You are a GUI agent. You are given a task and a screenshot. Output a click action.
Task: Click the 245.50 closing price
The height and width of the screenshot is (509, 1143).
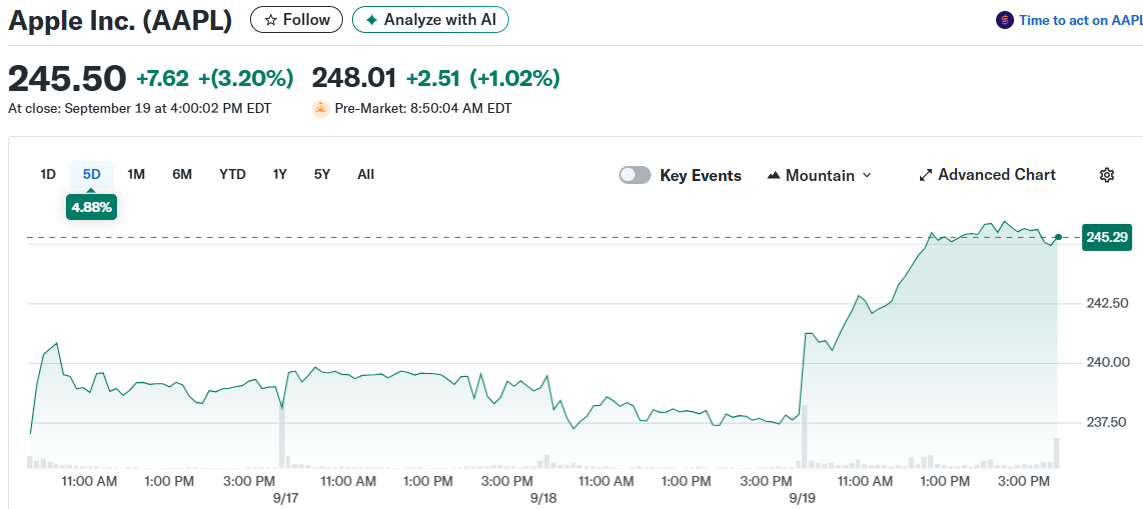pos(67,78)
